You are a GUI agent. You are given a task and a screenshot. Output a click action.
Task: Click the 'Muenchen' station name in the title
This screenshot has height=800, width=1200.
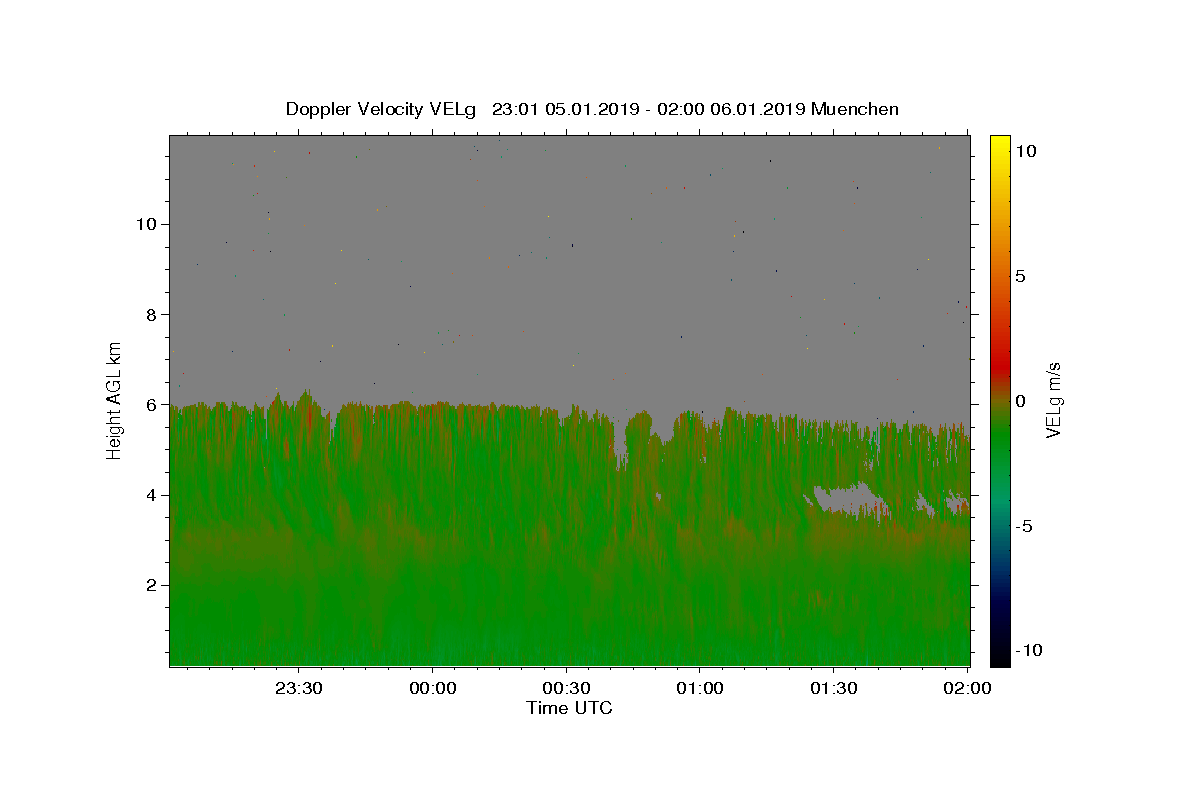click(855, 109)
